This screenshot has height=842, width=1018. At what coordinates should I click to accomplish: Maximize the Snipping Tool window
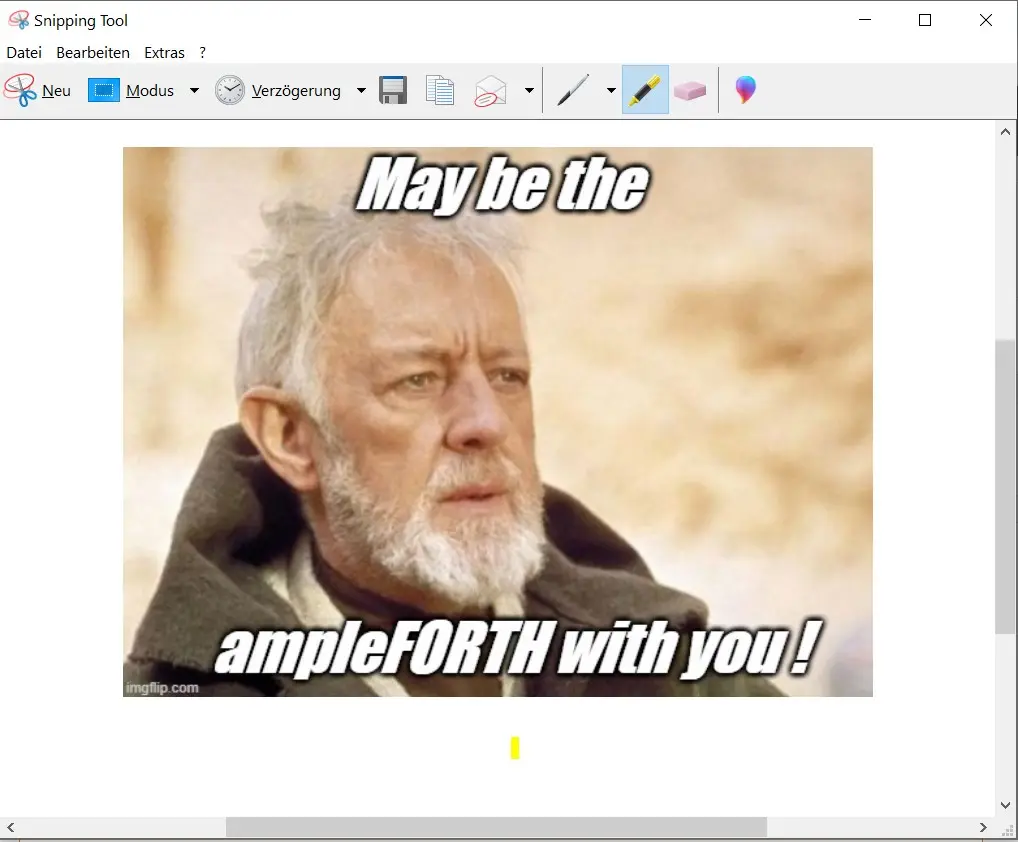pos(925,20)
